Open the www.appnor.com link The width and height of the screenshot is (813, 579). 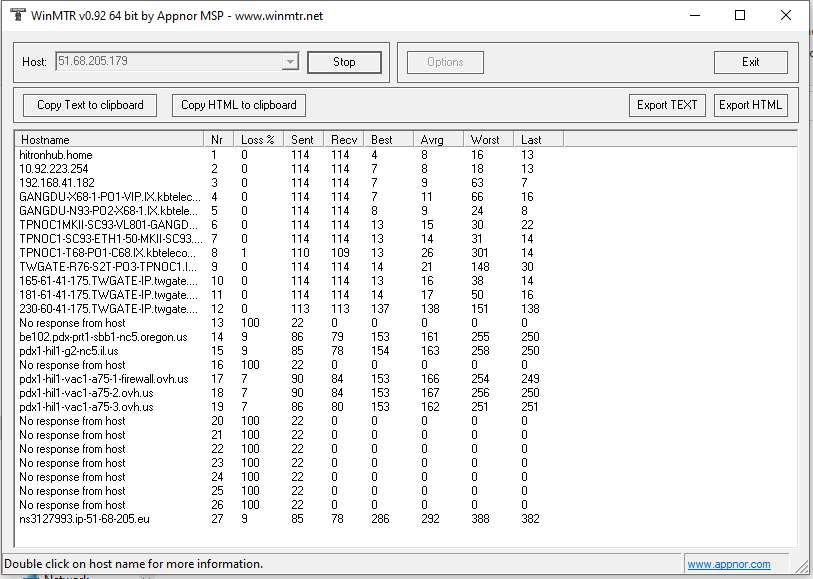point(728,564)
